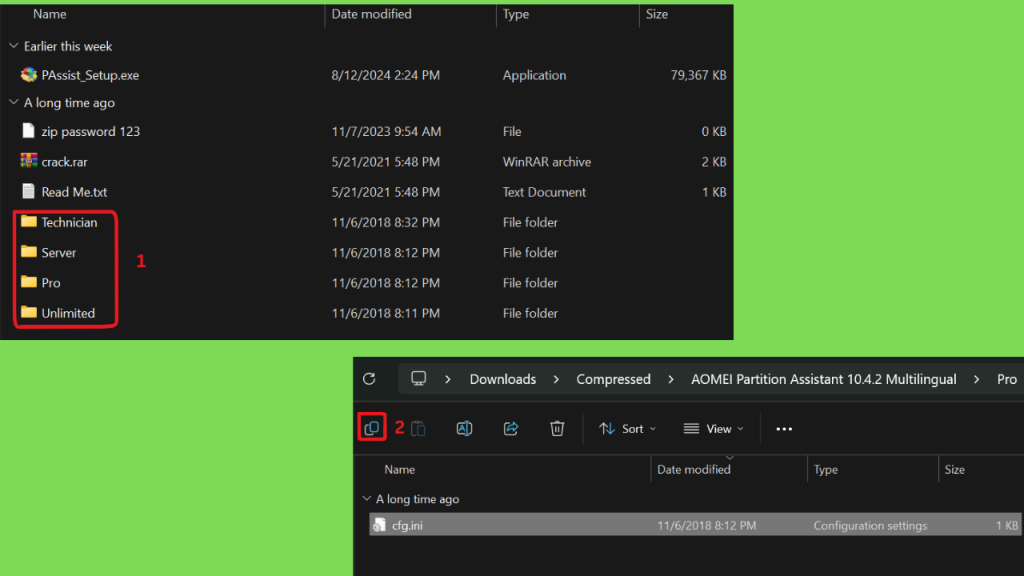Click the Technician folder icon
The image size is (1024, 576).
pos(28,221)
